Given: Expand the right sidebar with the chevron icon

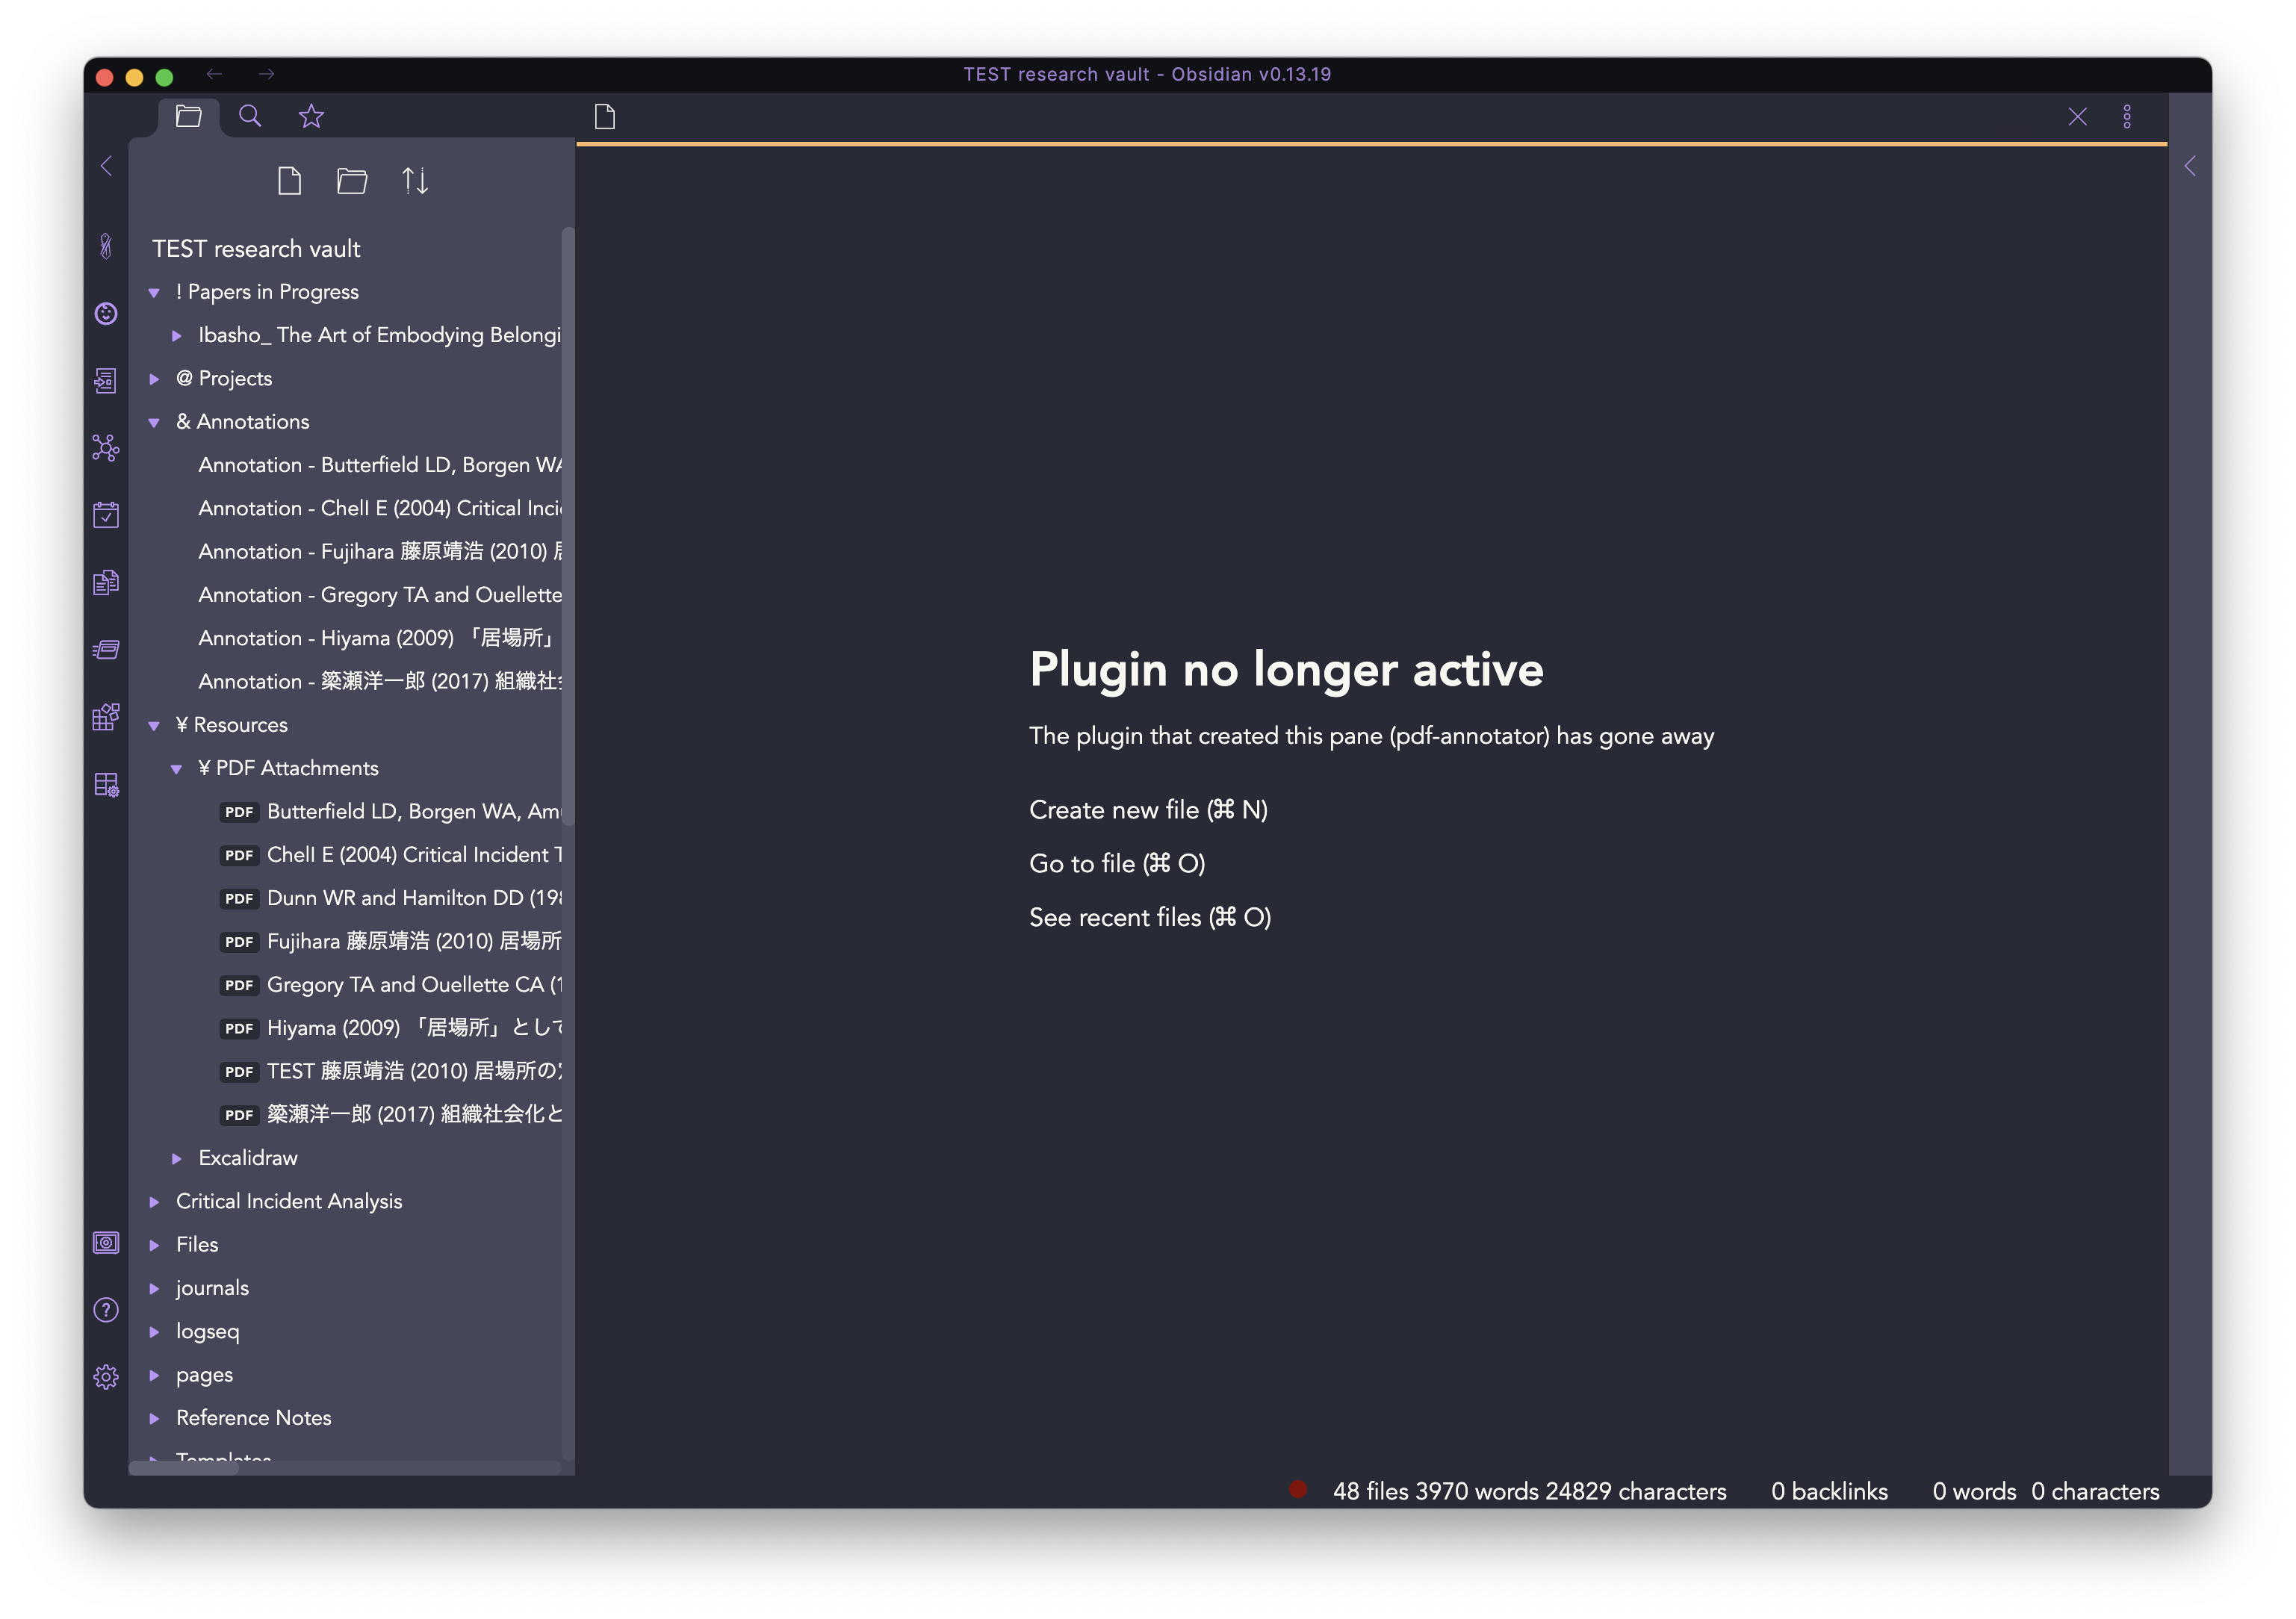Looking at the screenshot, I should coord(2190,166).
